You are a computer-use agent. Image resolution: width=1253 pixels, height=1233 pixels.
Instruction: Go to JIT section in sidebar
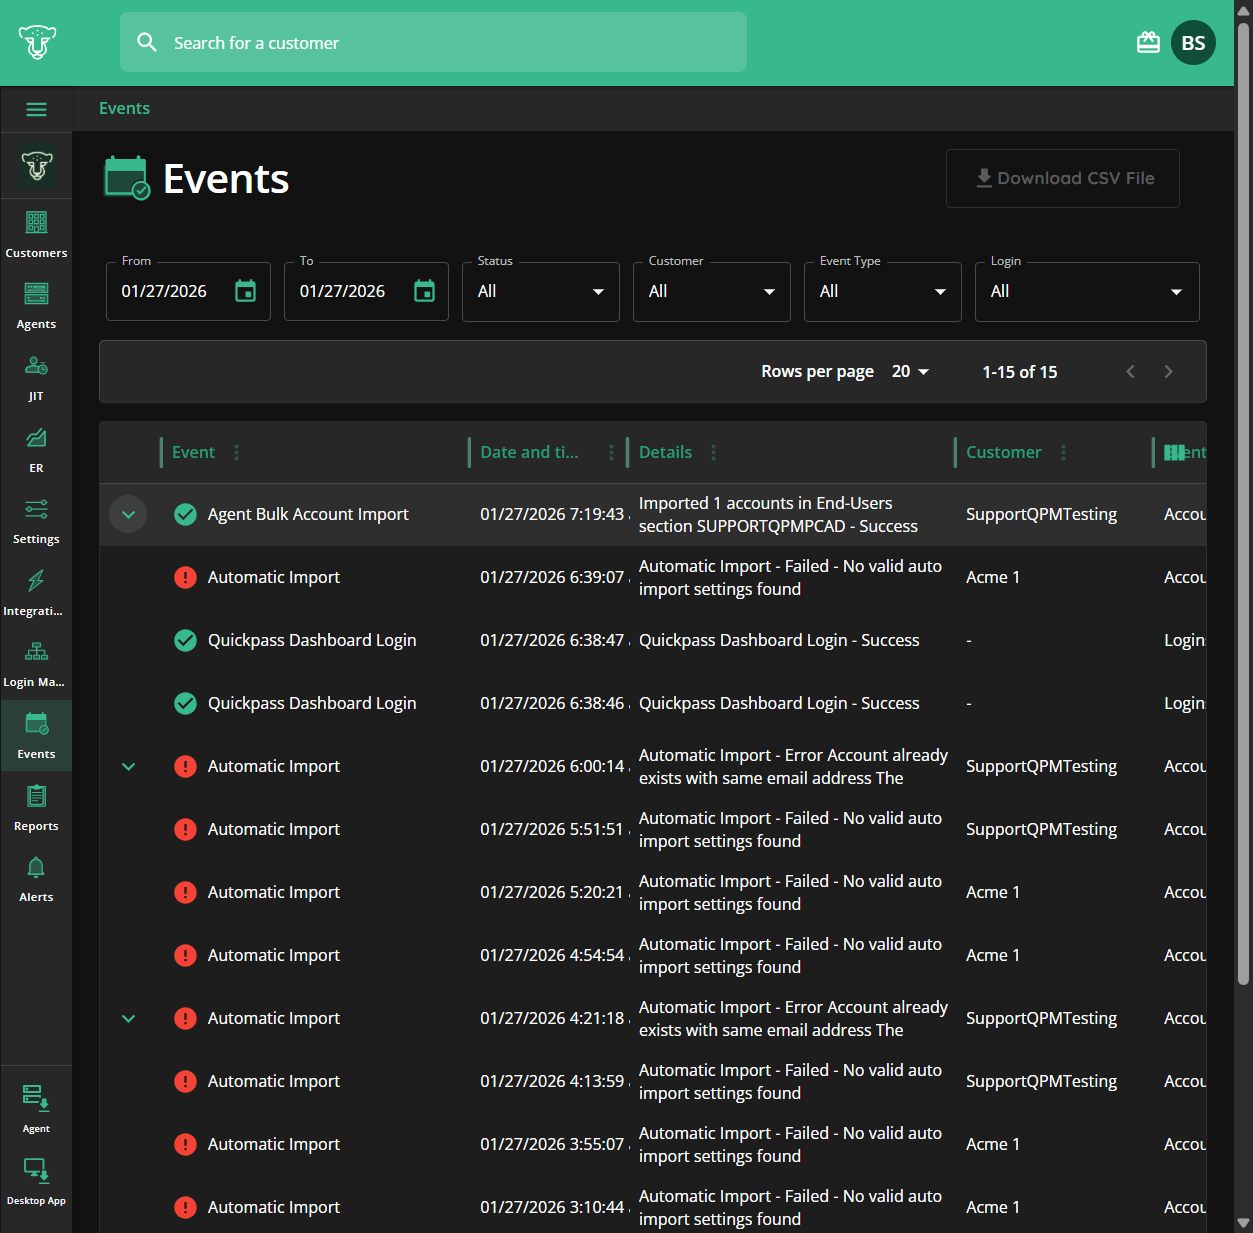pos(36,377)
